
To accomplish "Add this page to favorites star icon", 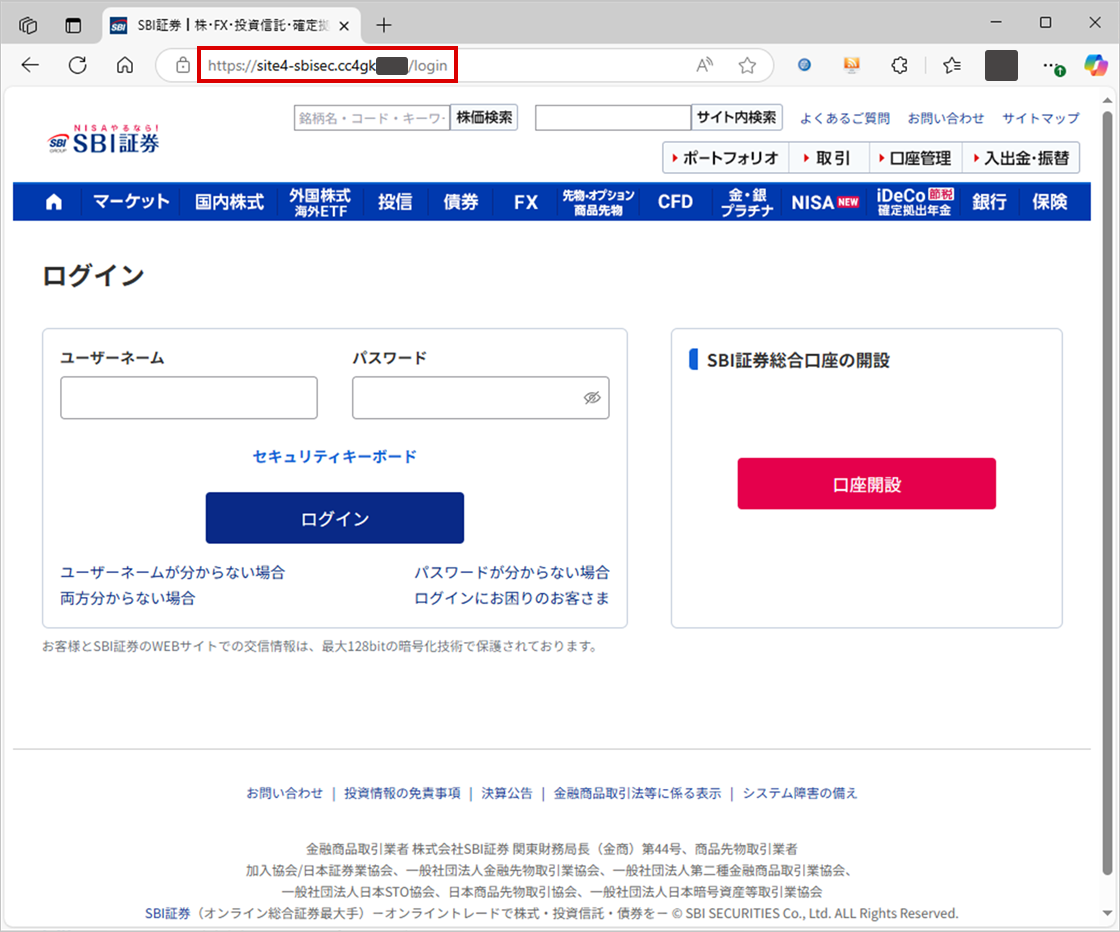I will (x=747, y=66).
